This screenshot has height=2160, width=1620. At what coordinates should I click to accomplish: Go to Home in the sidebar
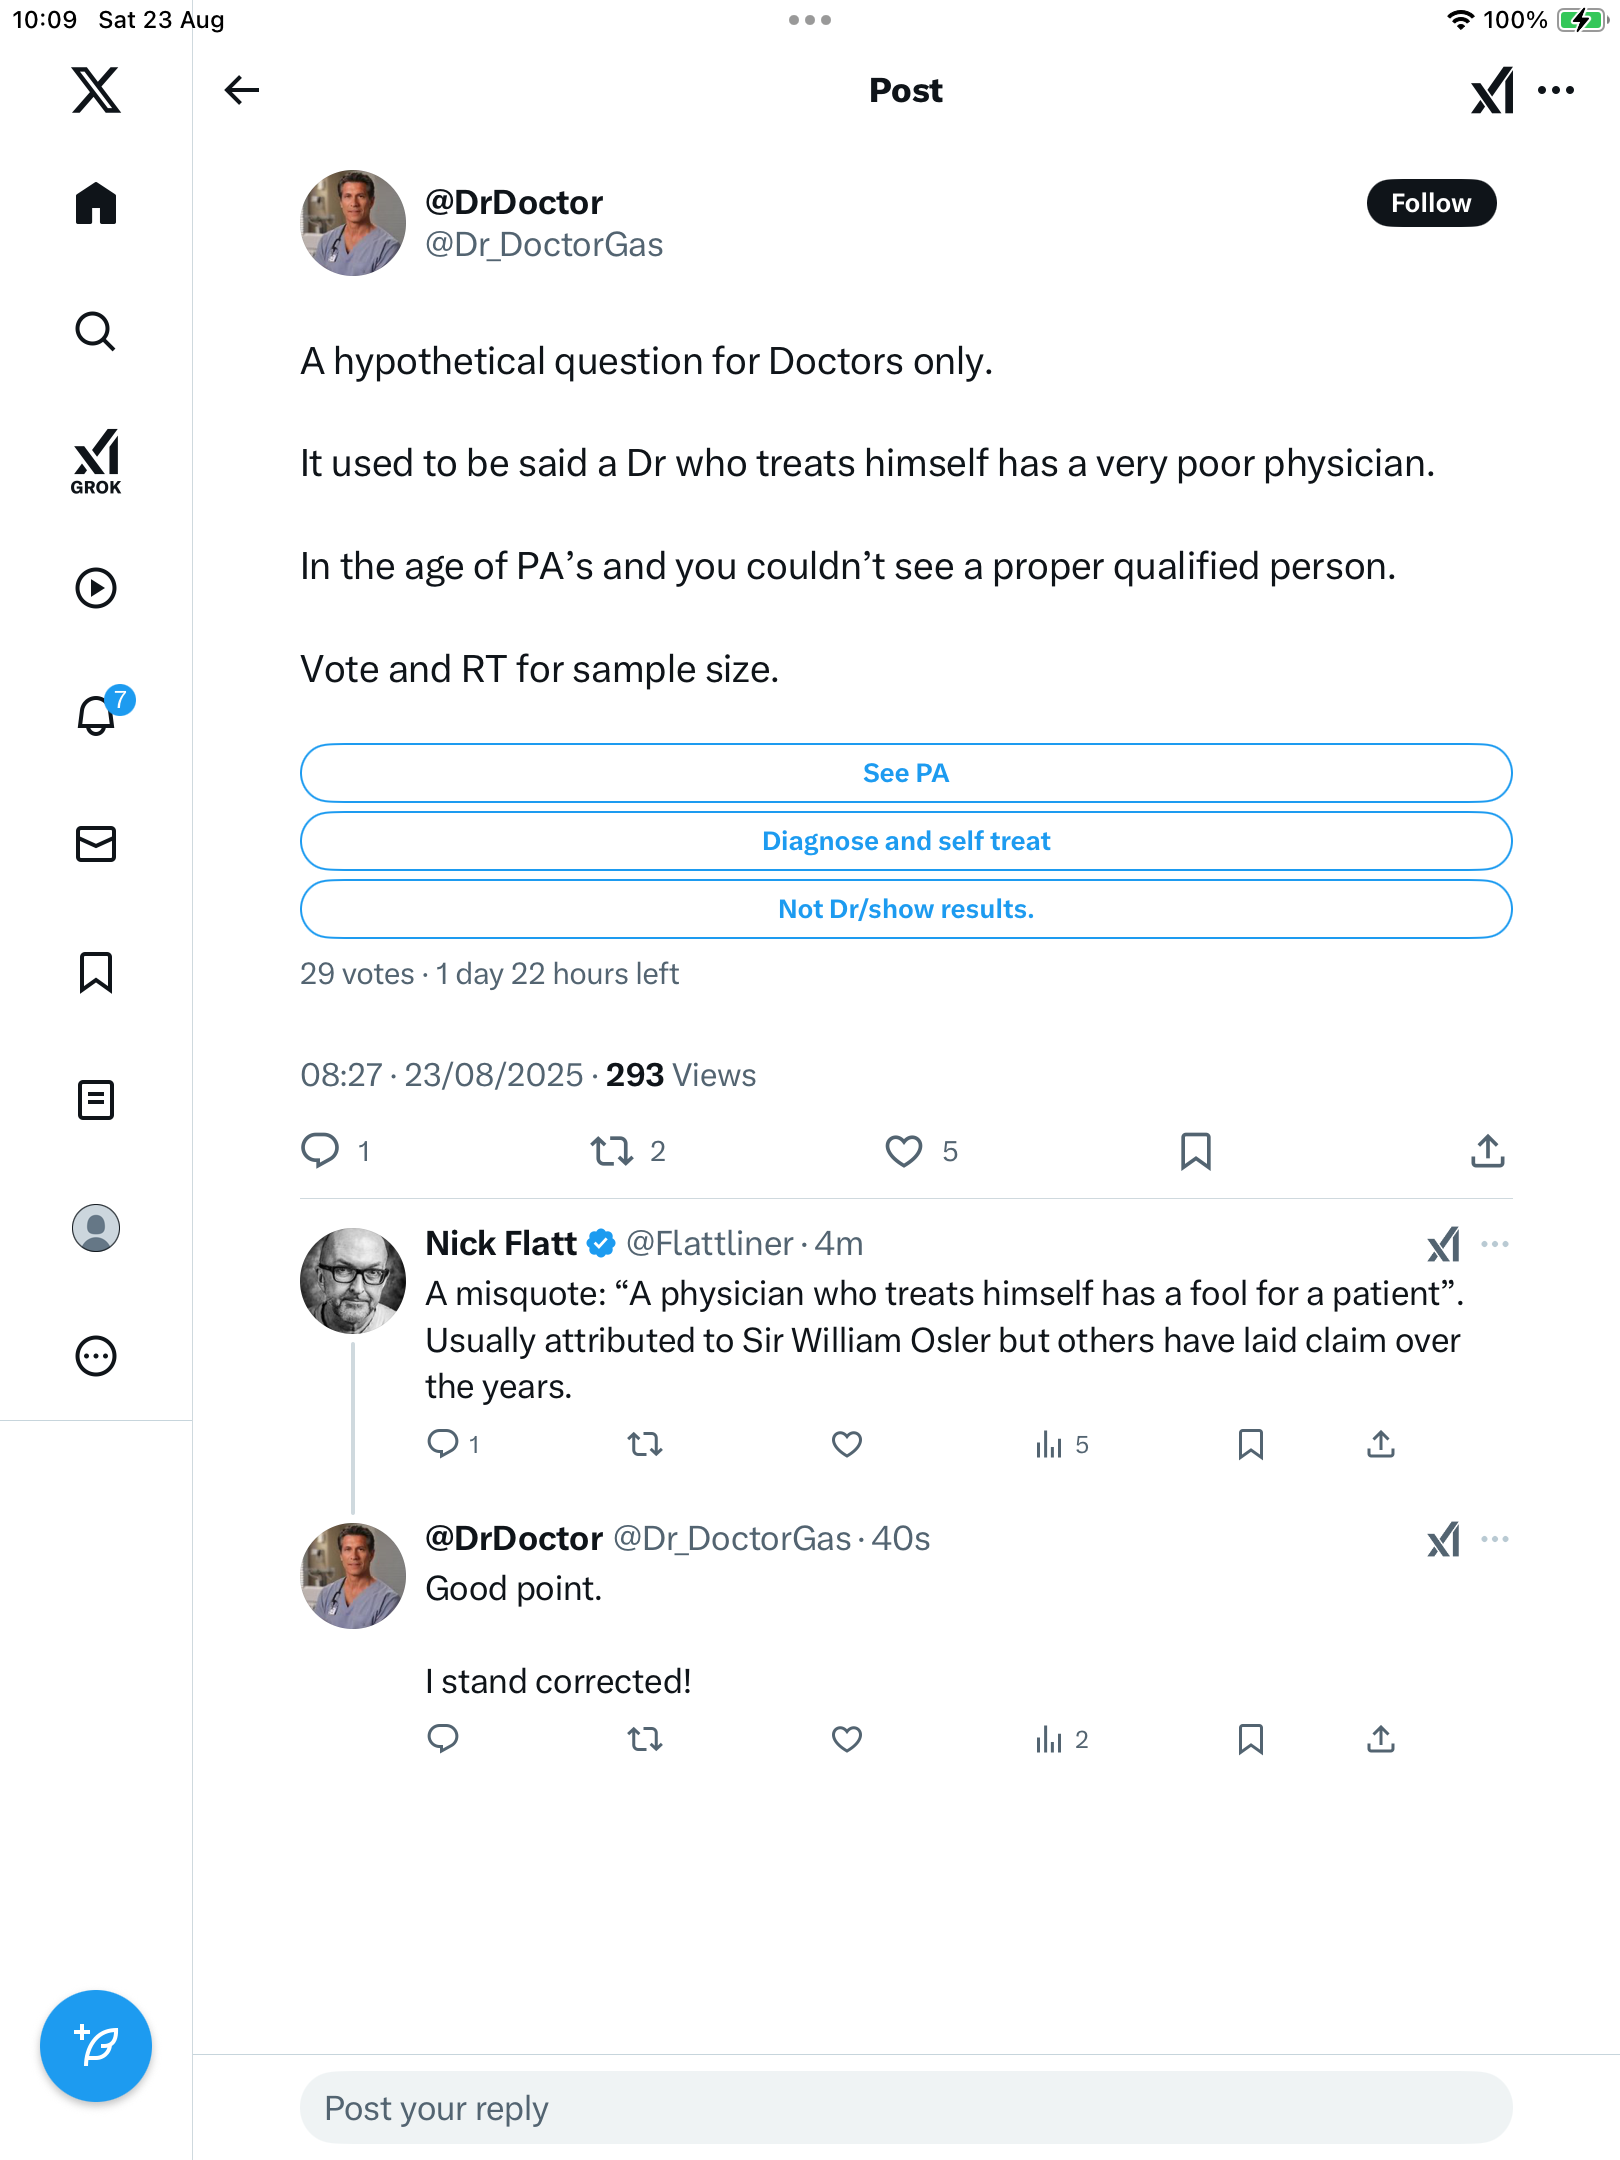tap(96, 204)
